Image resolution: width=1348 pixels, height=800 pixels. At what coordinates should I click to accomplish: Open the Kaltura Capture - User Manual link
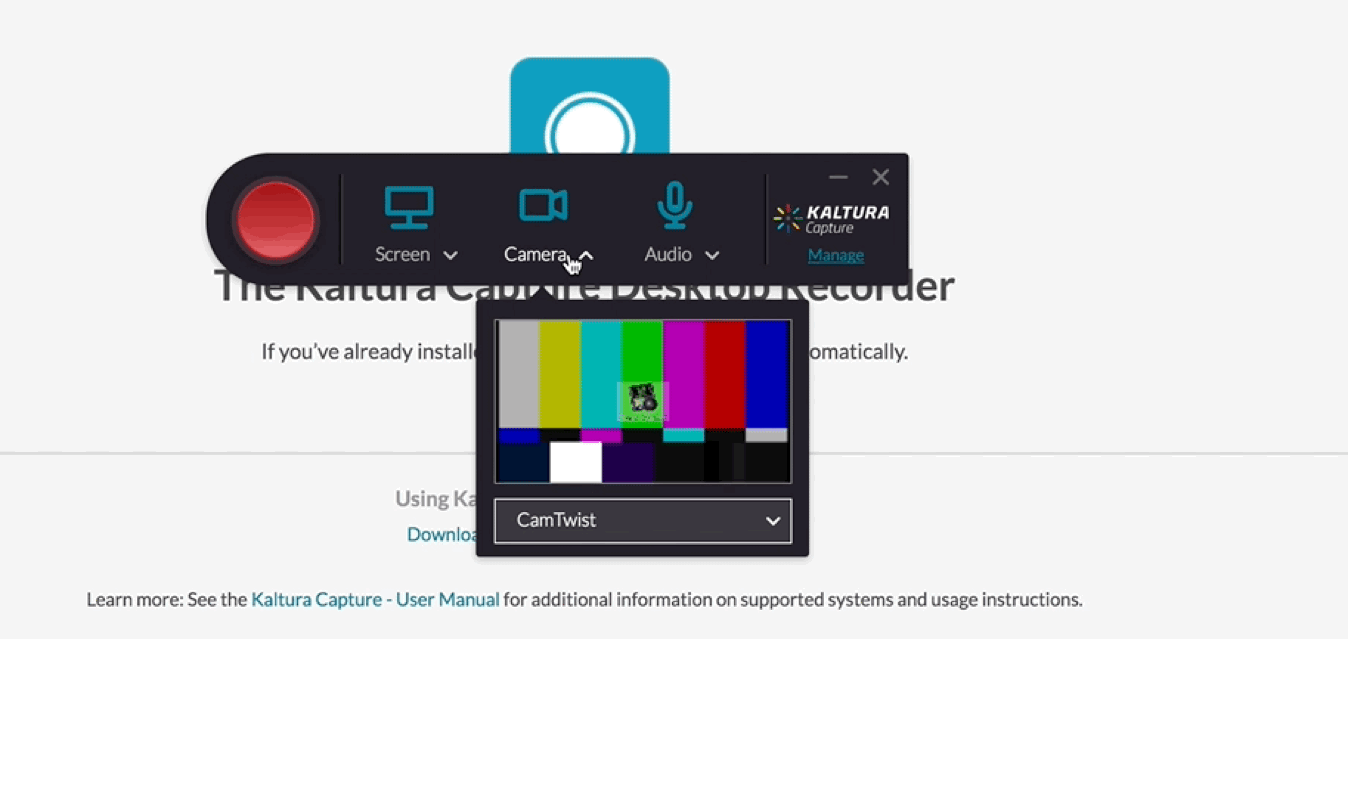click(375, 600)
